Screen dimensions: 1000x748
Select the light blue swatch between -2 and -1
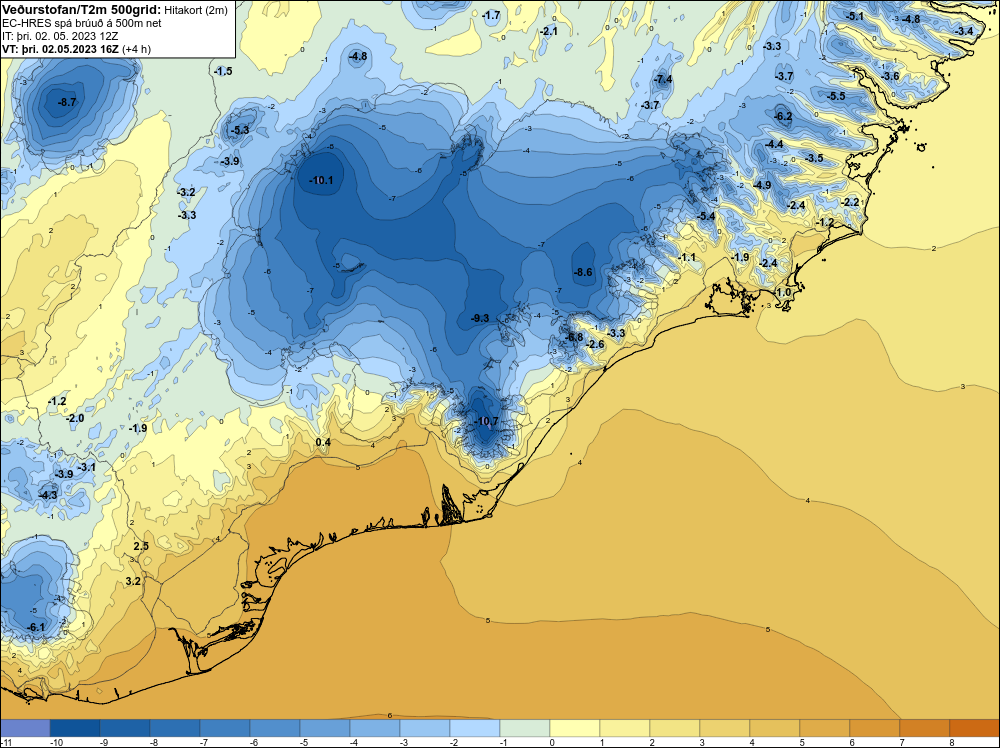pos(474,728)
